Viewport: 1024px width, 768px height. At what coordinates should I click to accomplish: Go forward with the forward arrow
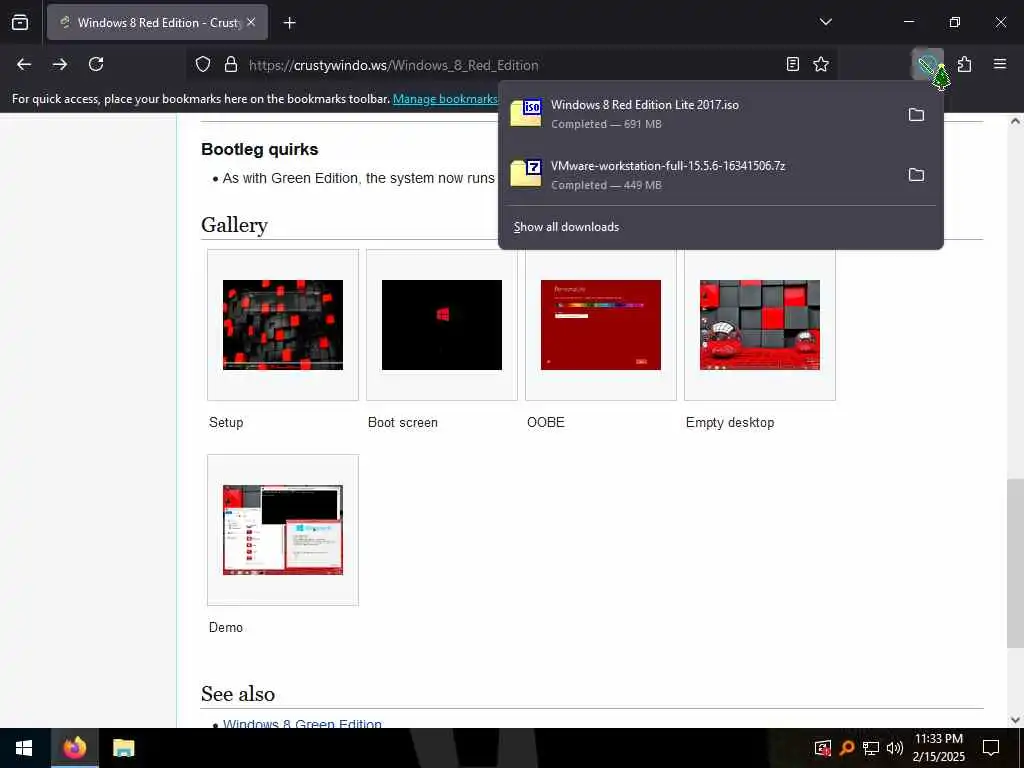coord(60,64)
